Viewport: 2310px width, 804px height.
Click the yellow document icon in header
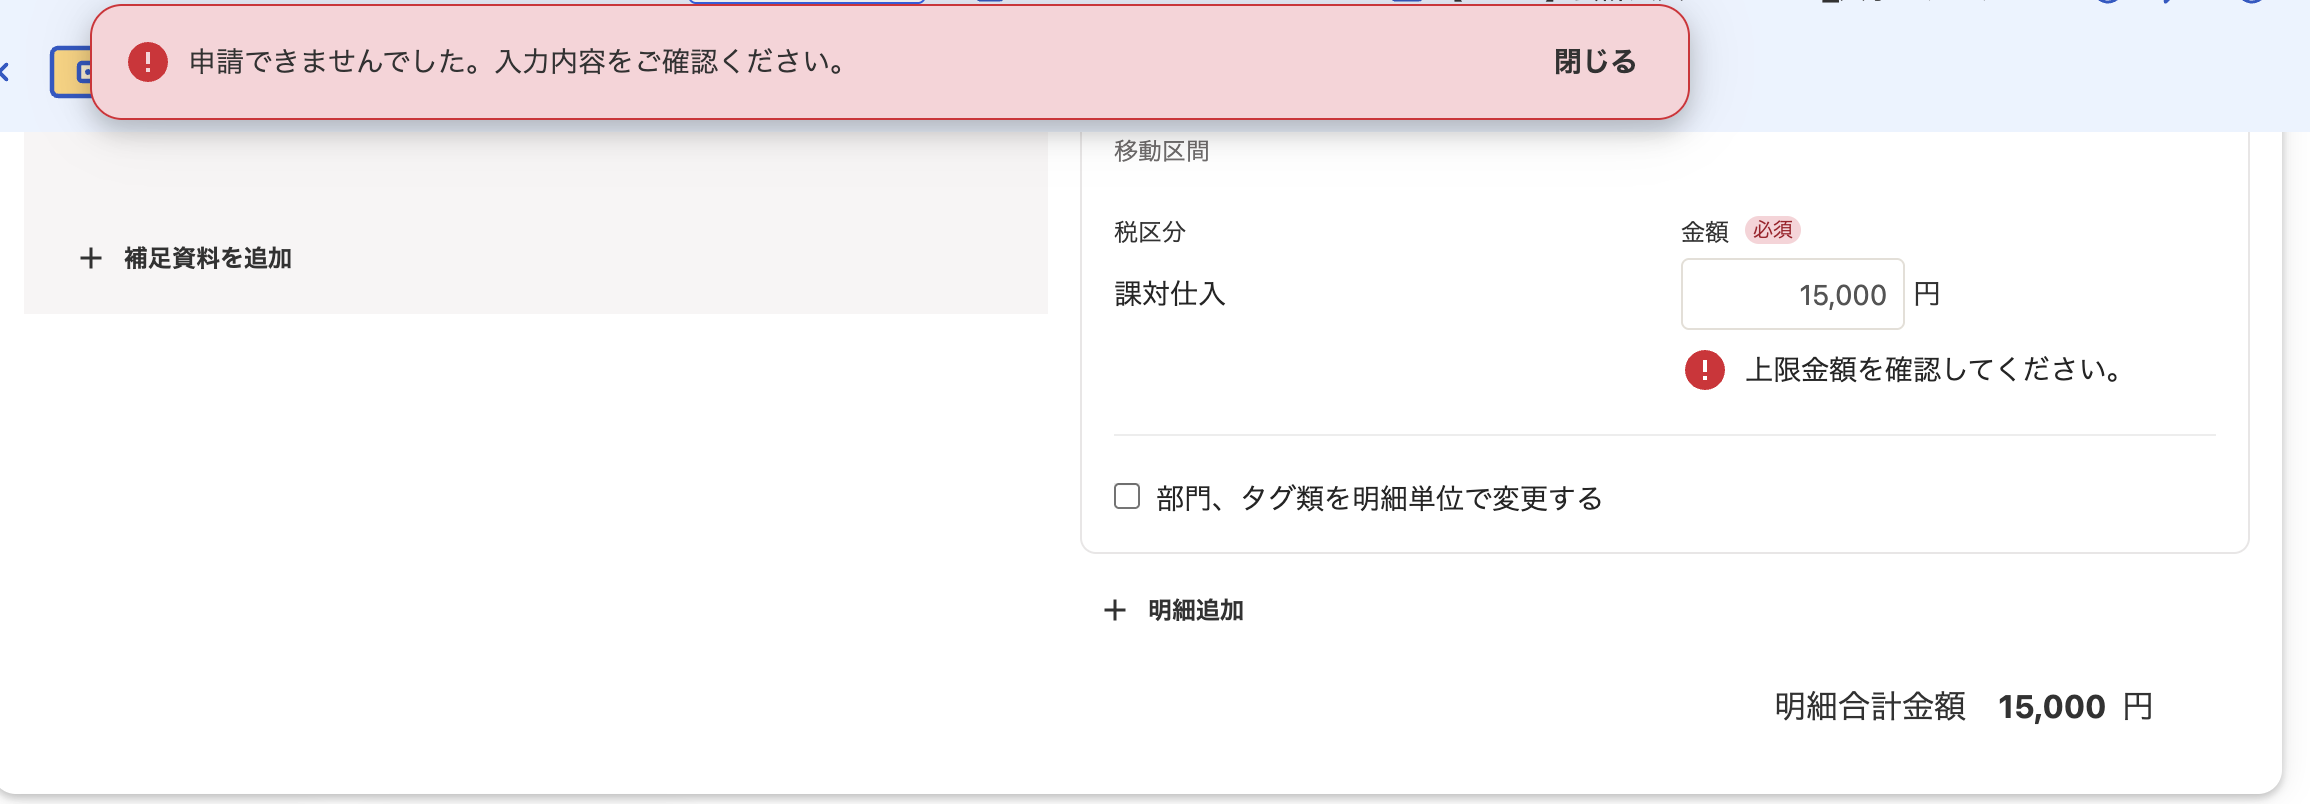click(70, 72)
